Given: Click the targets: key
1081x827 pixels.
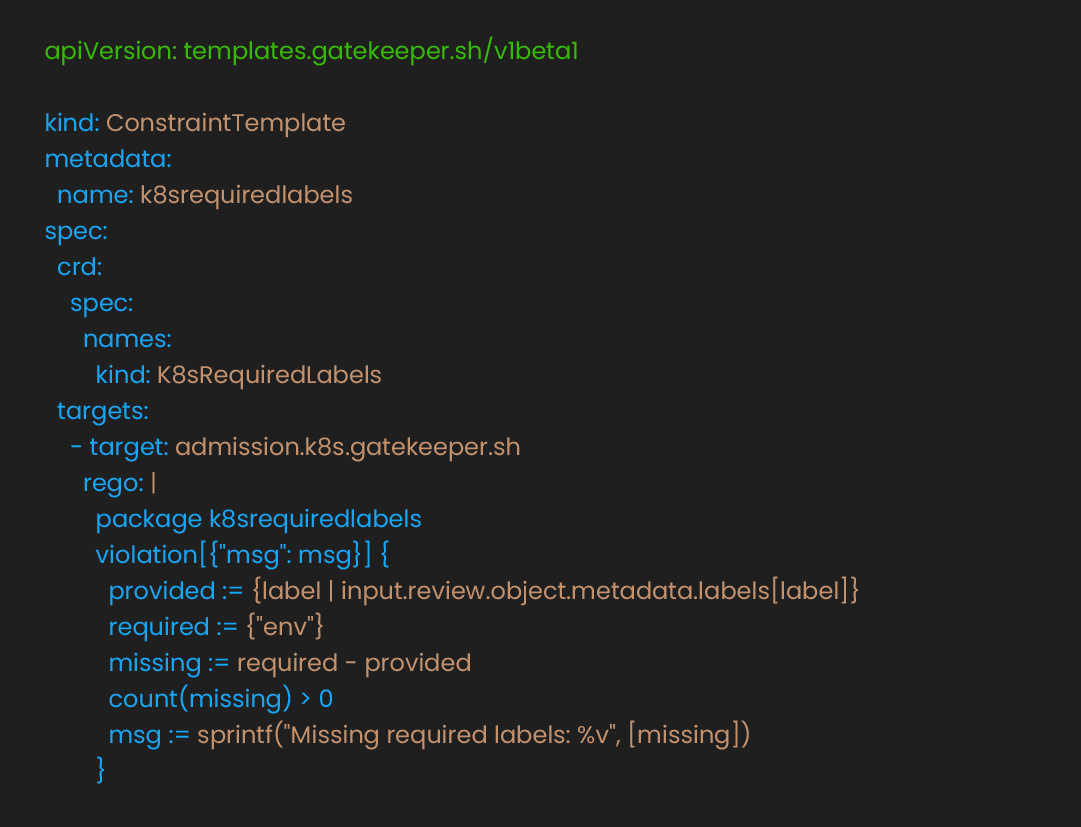Looking at the screenshot, I should point(103,411).
